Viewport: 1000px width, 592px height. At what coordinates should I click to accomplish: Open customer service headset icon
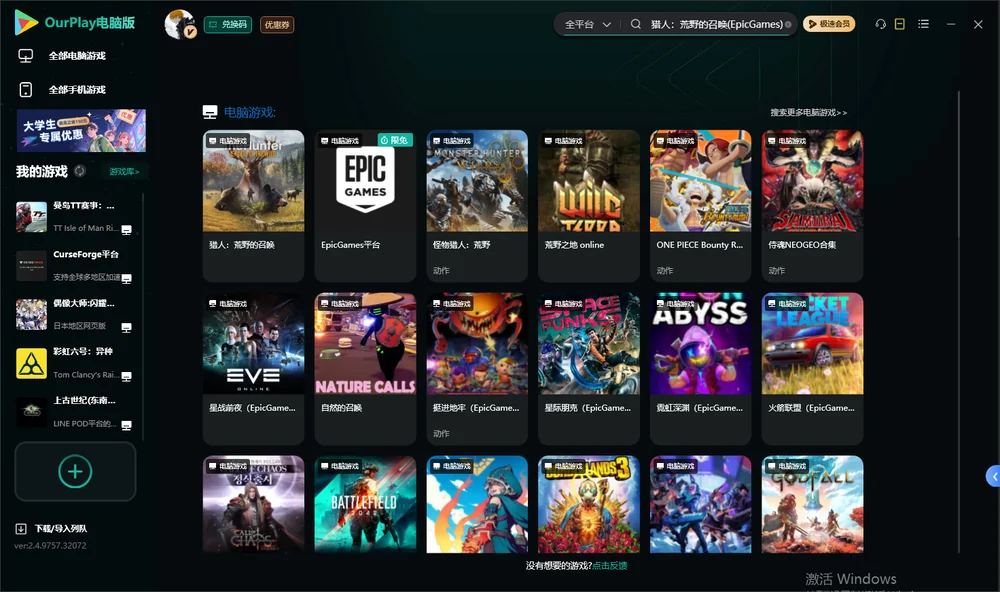click(881, 24)
